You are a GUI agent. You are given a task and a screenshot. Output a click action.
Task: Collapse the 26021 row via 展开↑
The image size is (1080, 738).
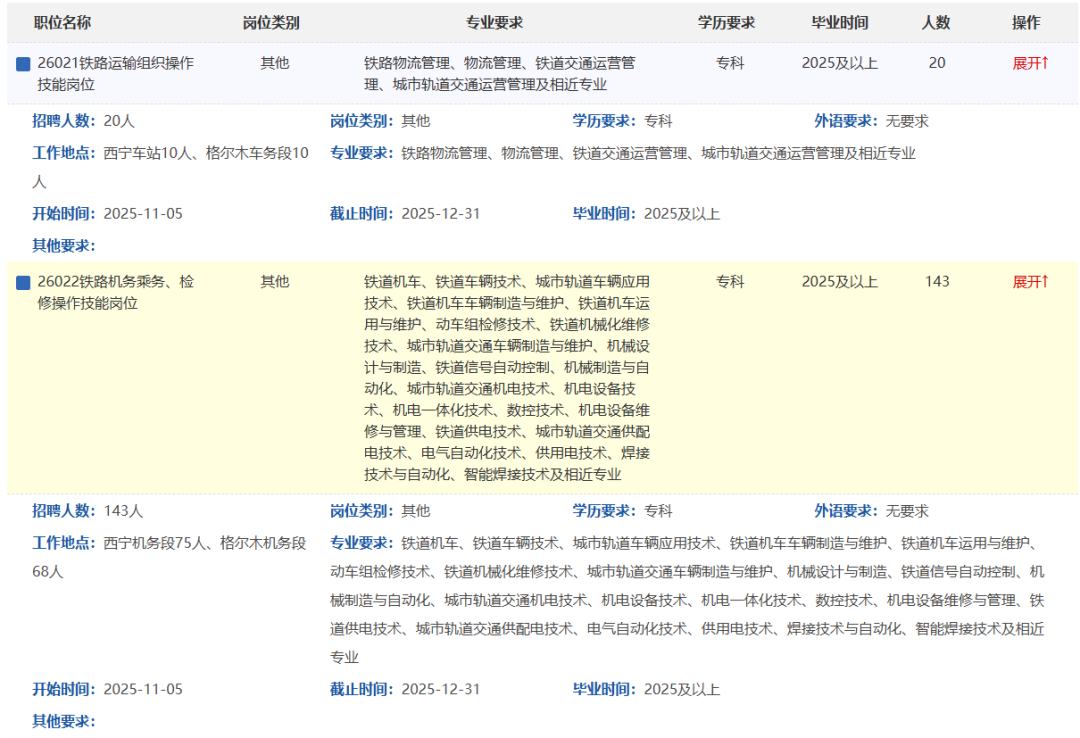pos(1030,63)
